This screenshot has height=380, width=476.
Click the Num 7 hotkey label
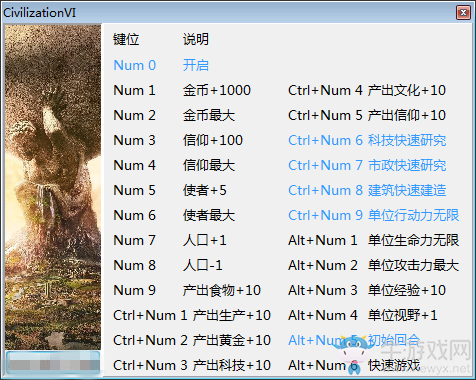point(134,240)
